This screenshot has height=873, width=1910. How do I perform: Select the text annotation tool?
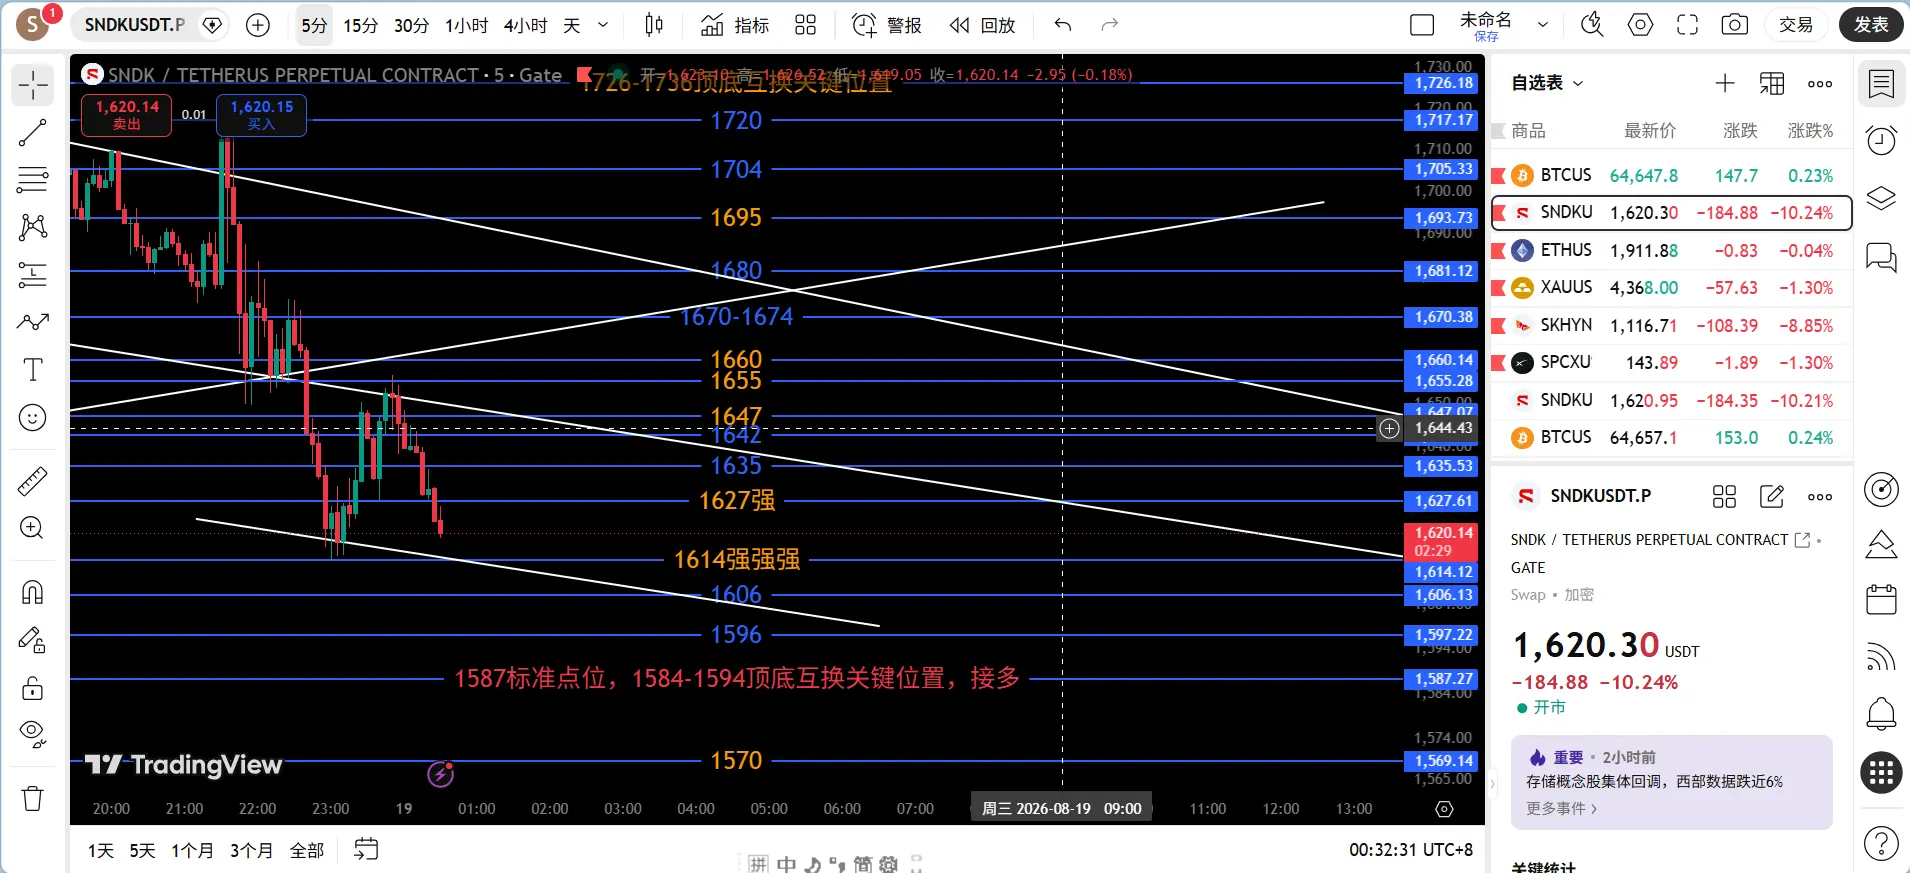(x=33, y=370)
